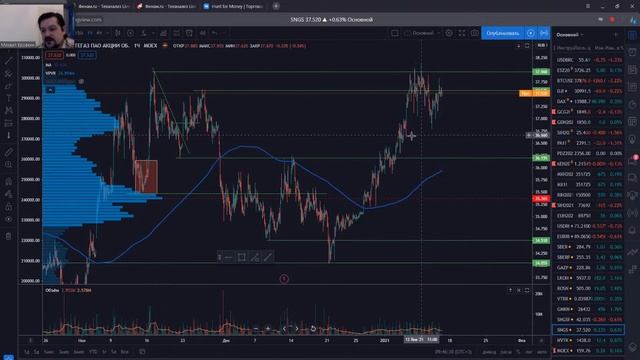Select the ROSN watchlist row
This screenshot has width=640, height=360.
588,288
